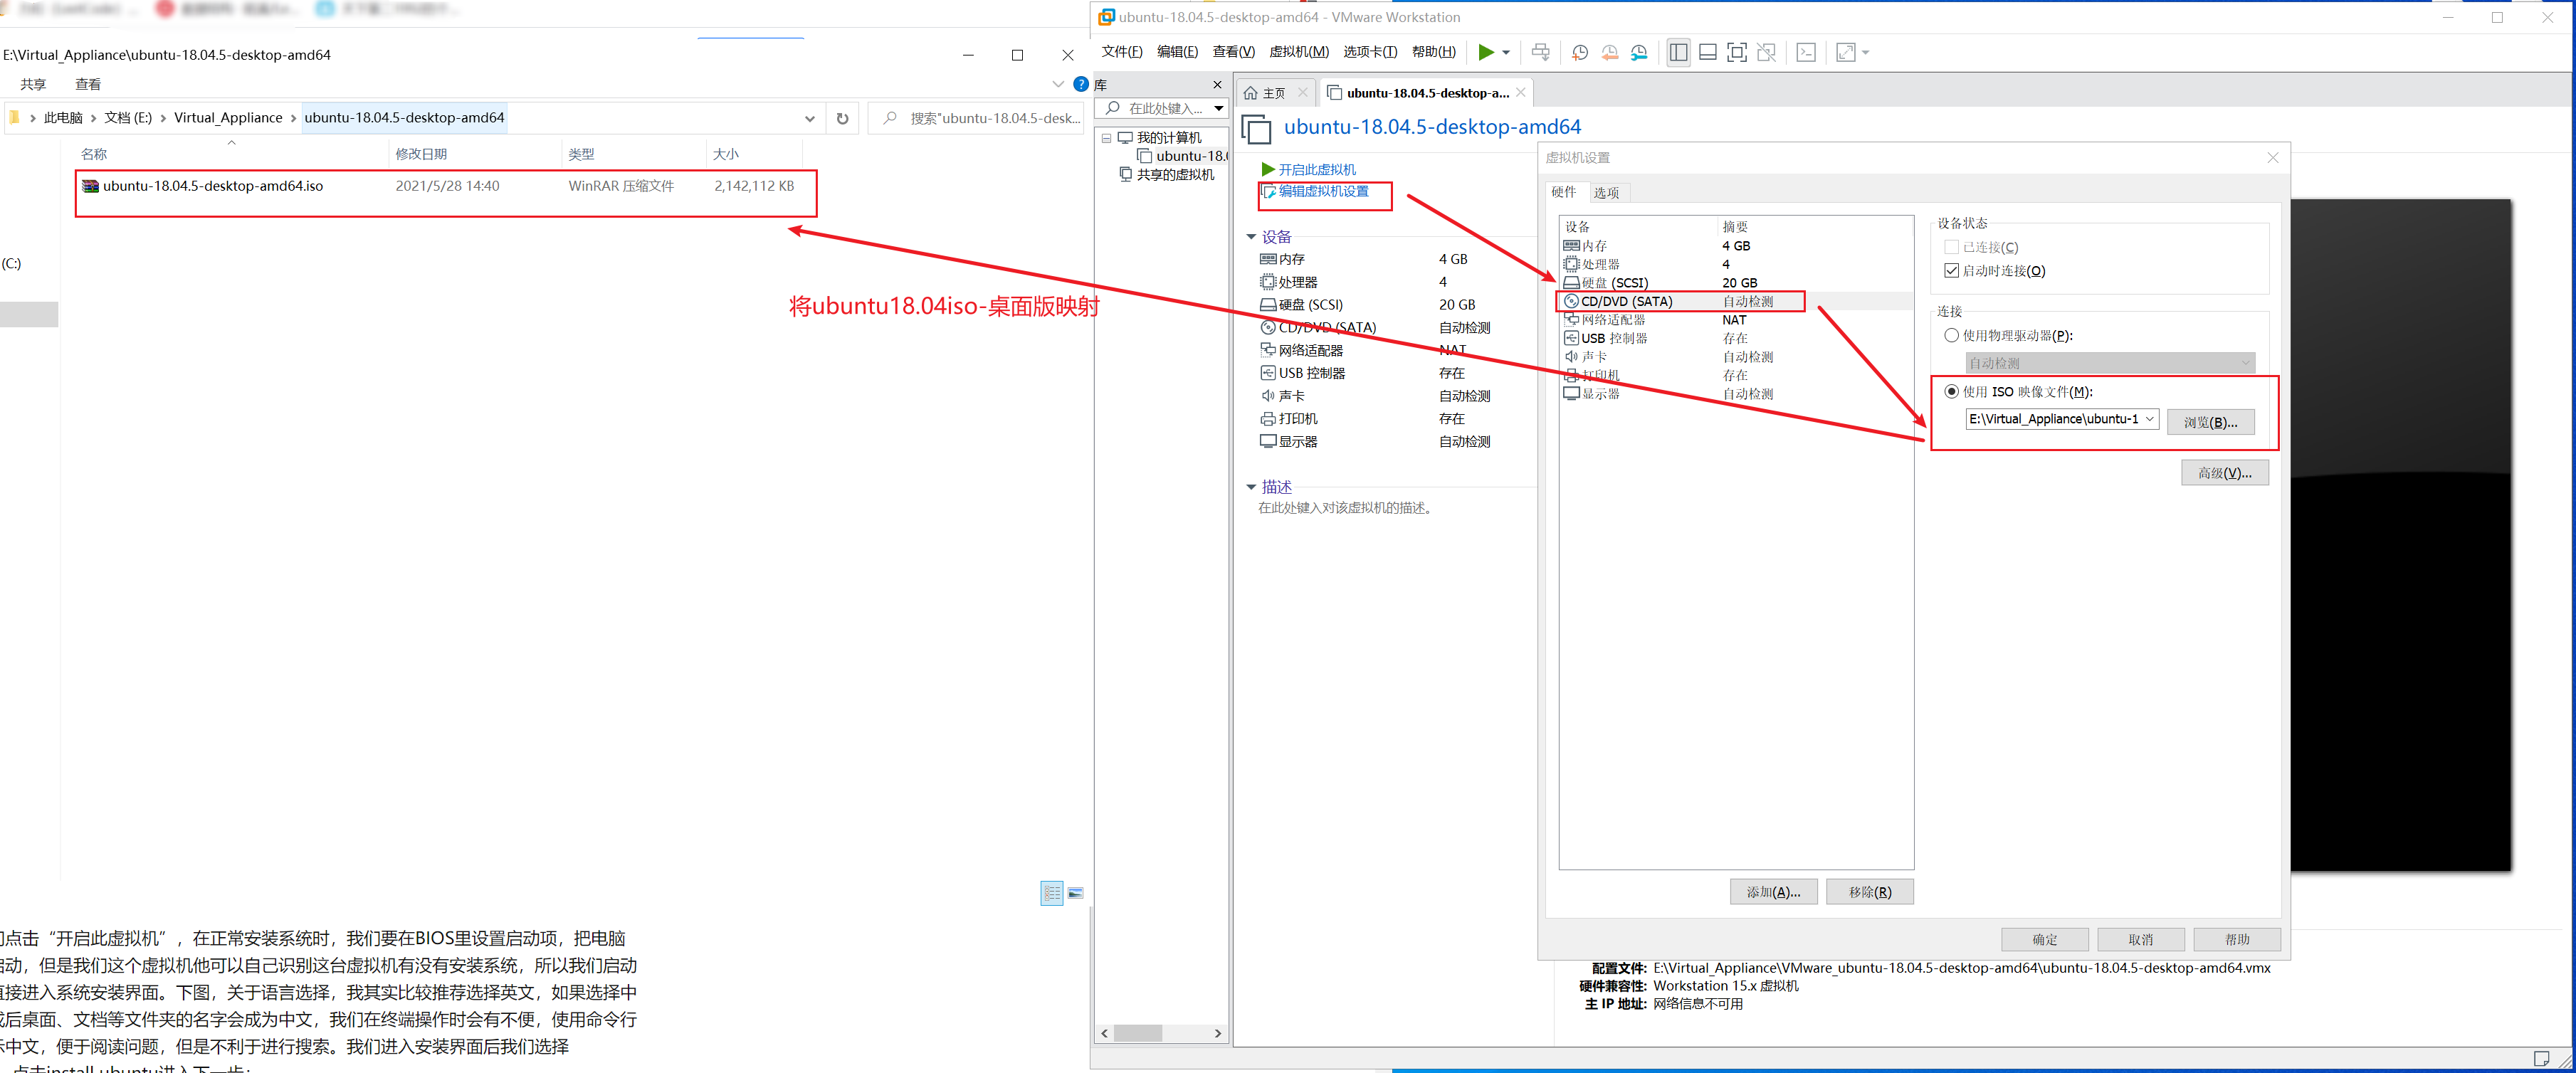Select USB 控制器 in settings hardware list
This screenshot has height=1073, width=2576.
1736,338
